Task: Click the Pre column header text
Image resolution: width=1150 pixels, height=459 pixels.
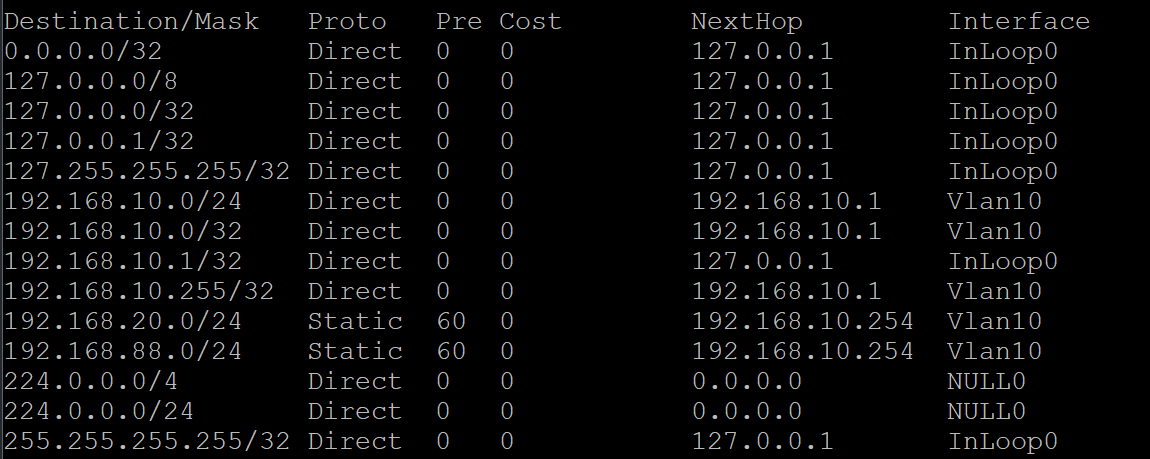Action: pyautogui.click(x=459, y=21)
